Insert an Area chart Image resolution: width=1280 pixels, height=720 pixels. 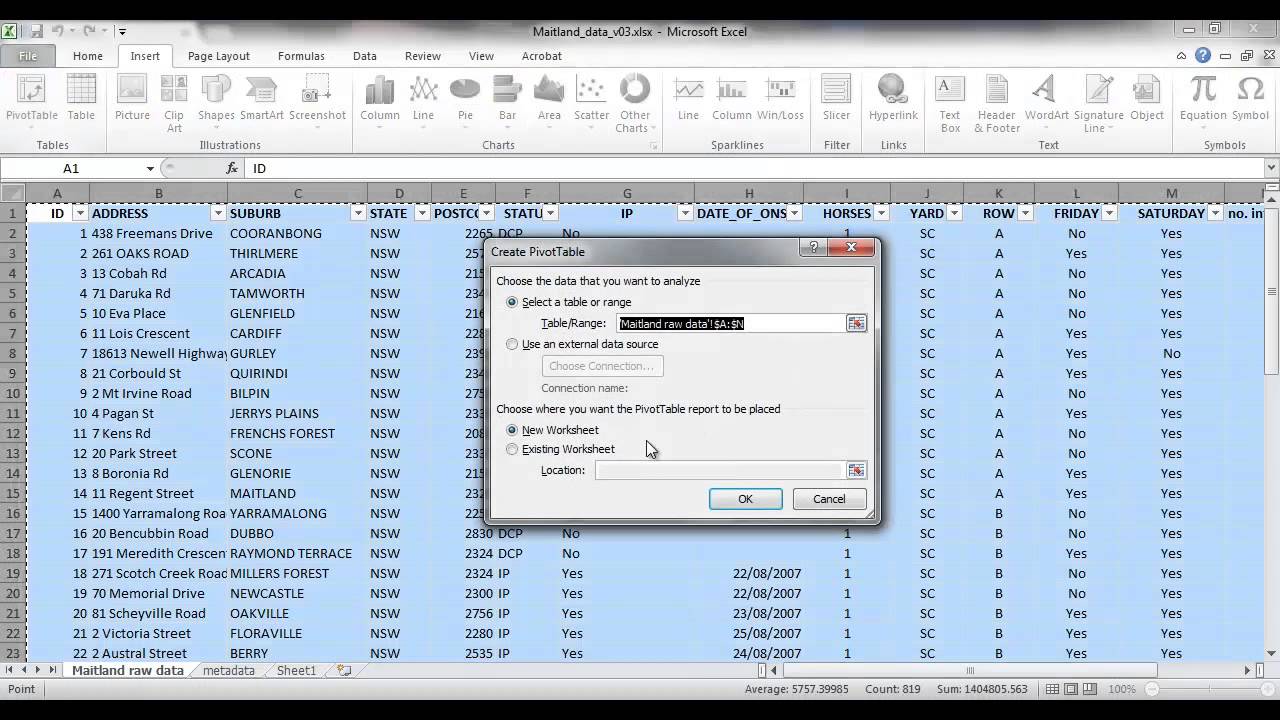(549, 101)
